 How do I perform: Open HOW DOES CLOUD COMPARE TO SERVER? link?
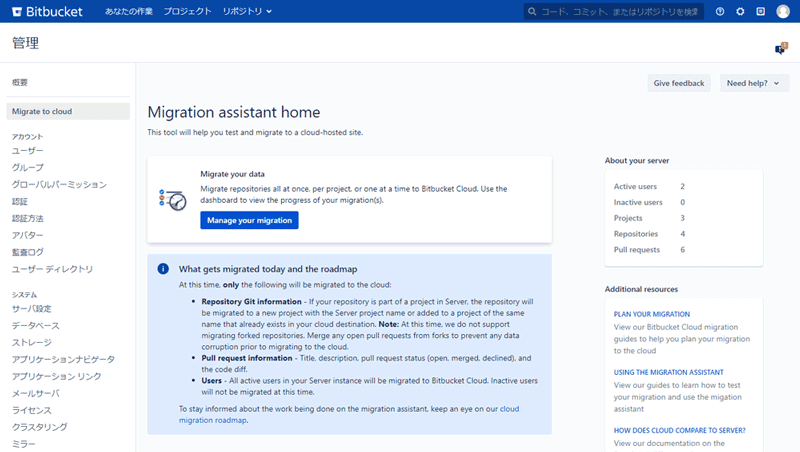pos(680,431)
